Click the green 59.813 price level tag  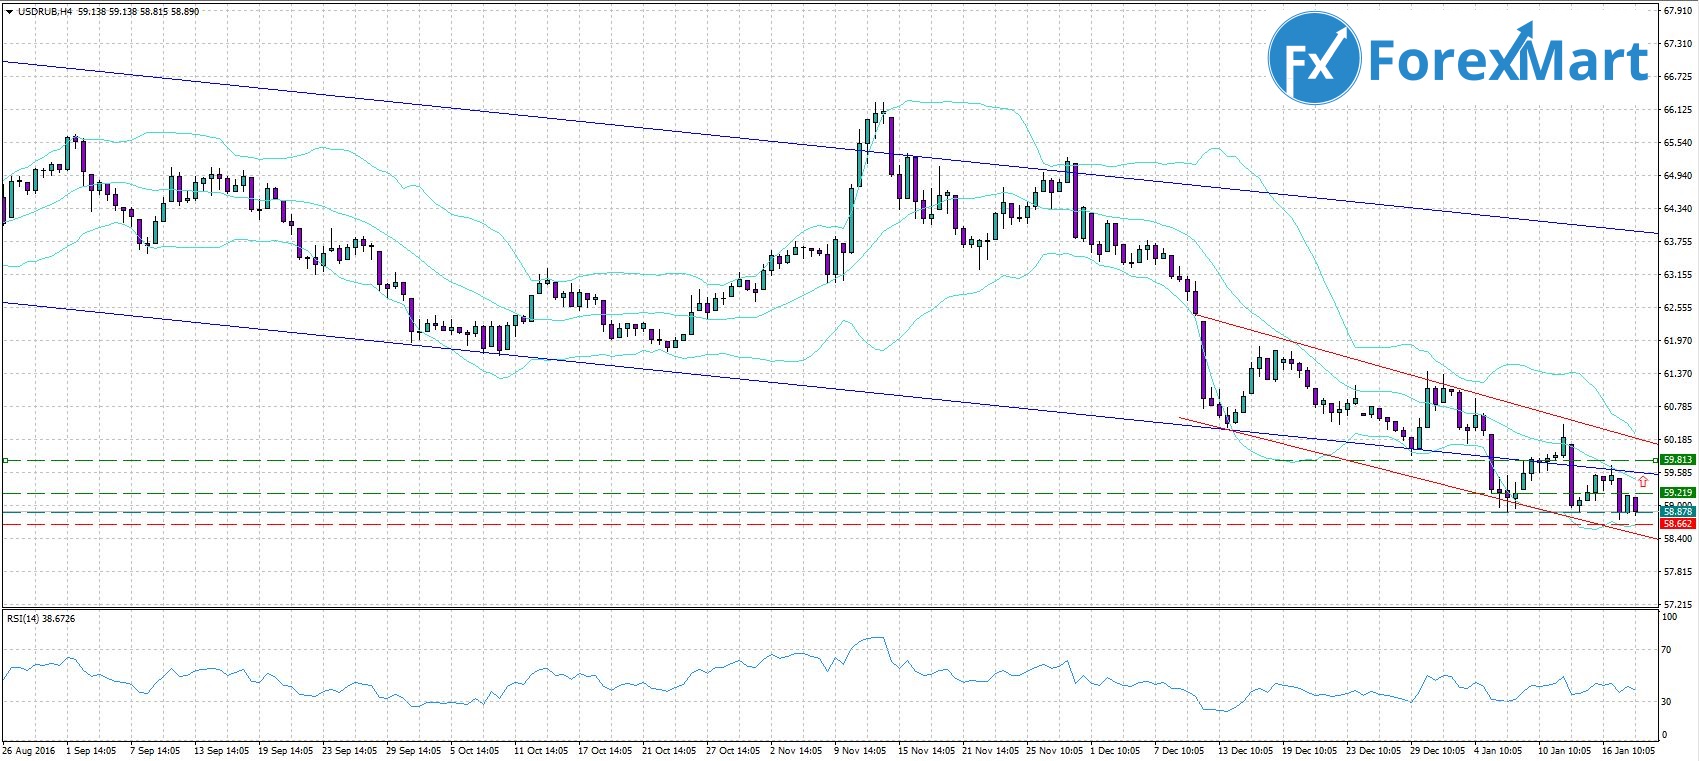[1677, 460]
